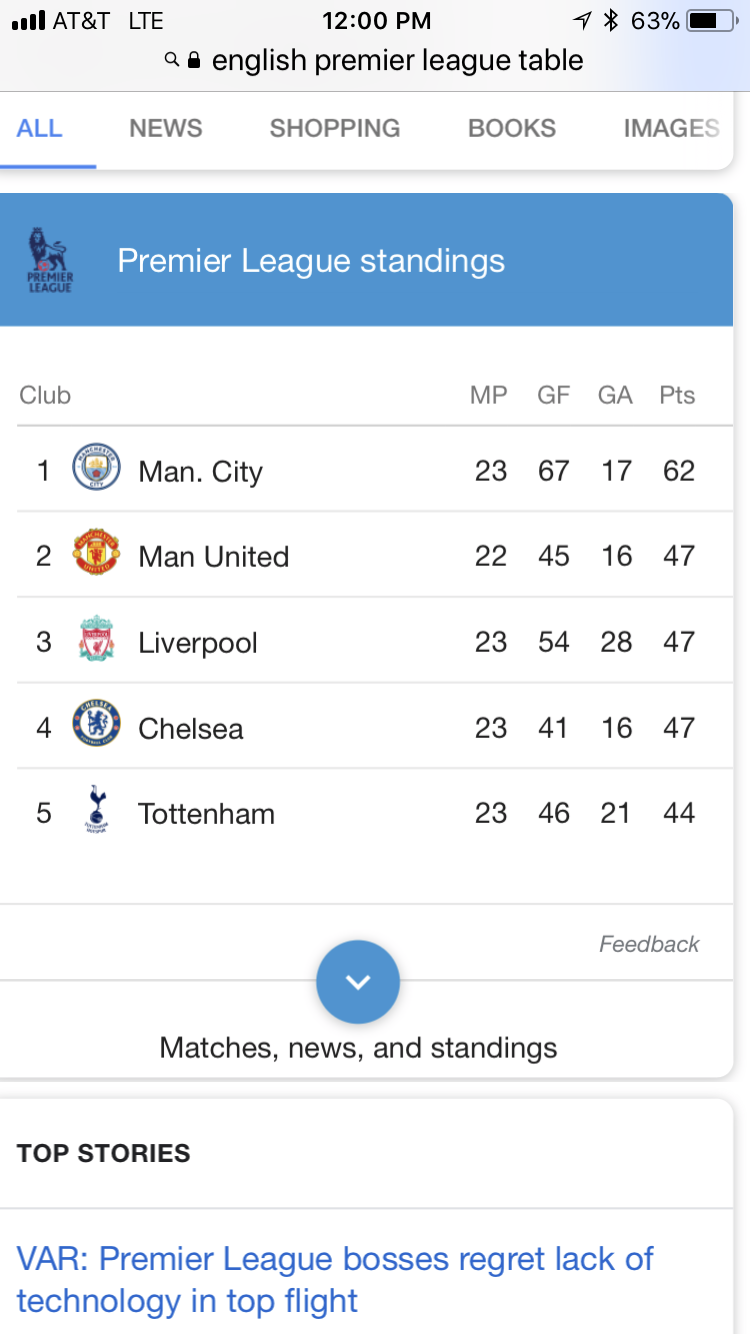Switch to the Shopping tab
750x1334 pixels.
[x=334, y=128]
